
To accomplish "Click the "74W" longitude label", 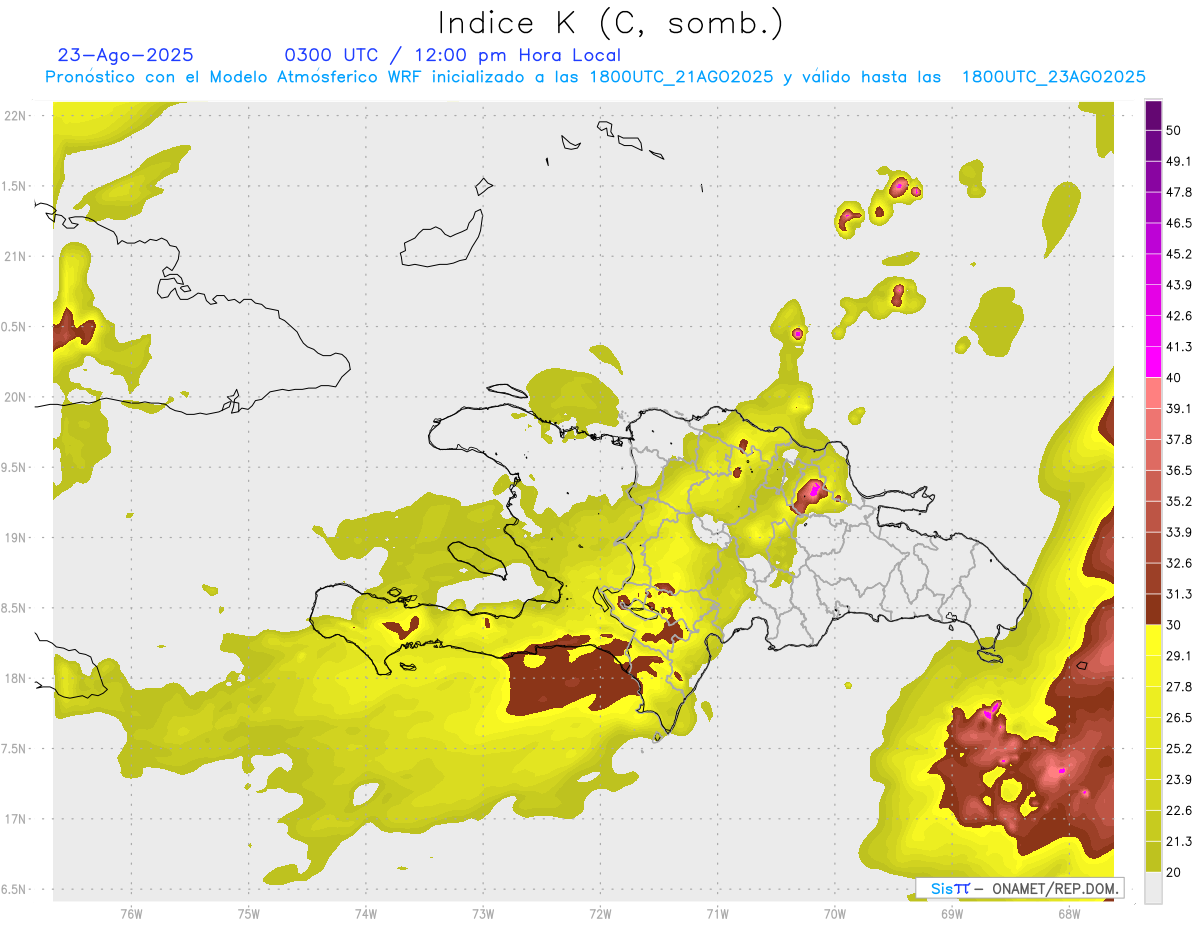I will coord(366,914).
